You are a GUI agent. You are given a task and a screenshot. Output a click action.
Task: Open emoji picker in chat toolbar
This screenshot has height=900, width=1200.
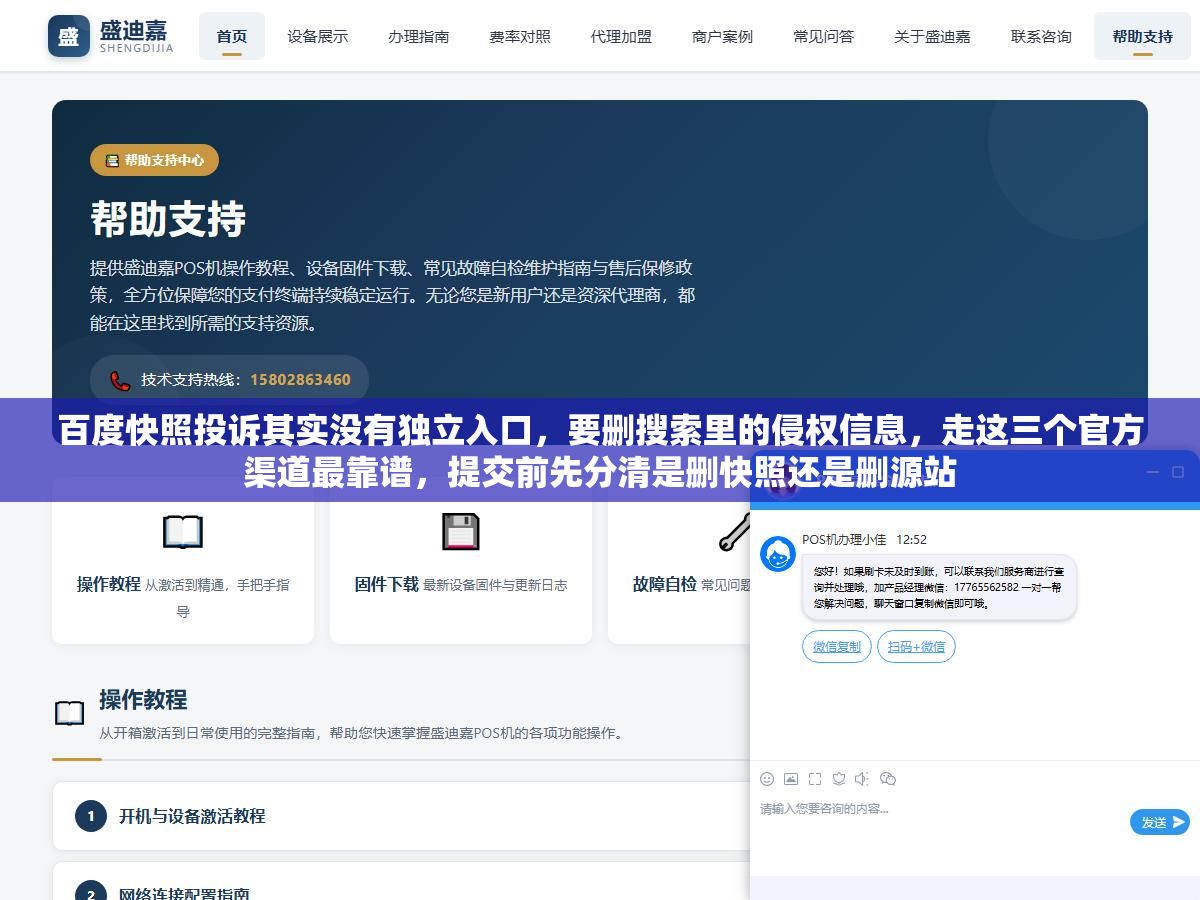click(x=767, y=779)
